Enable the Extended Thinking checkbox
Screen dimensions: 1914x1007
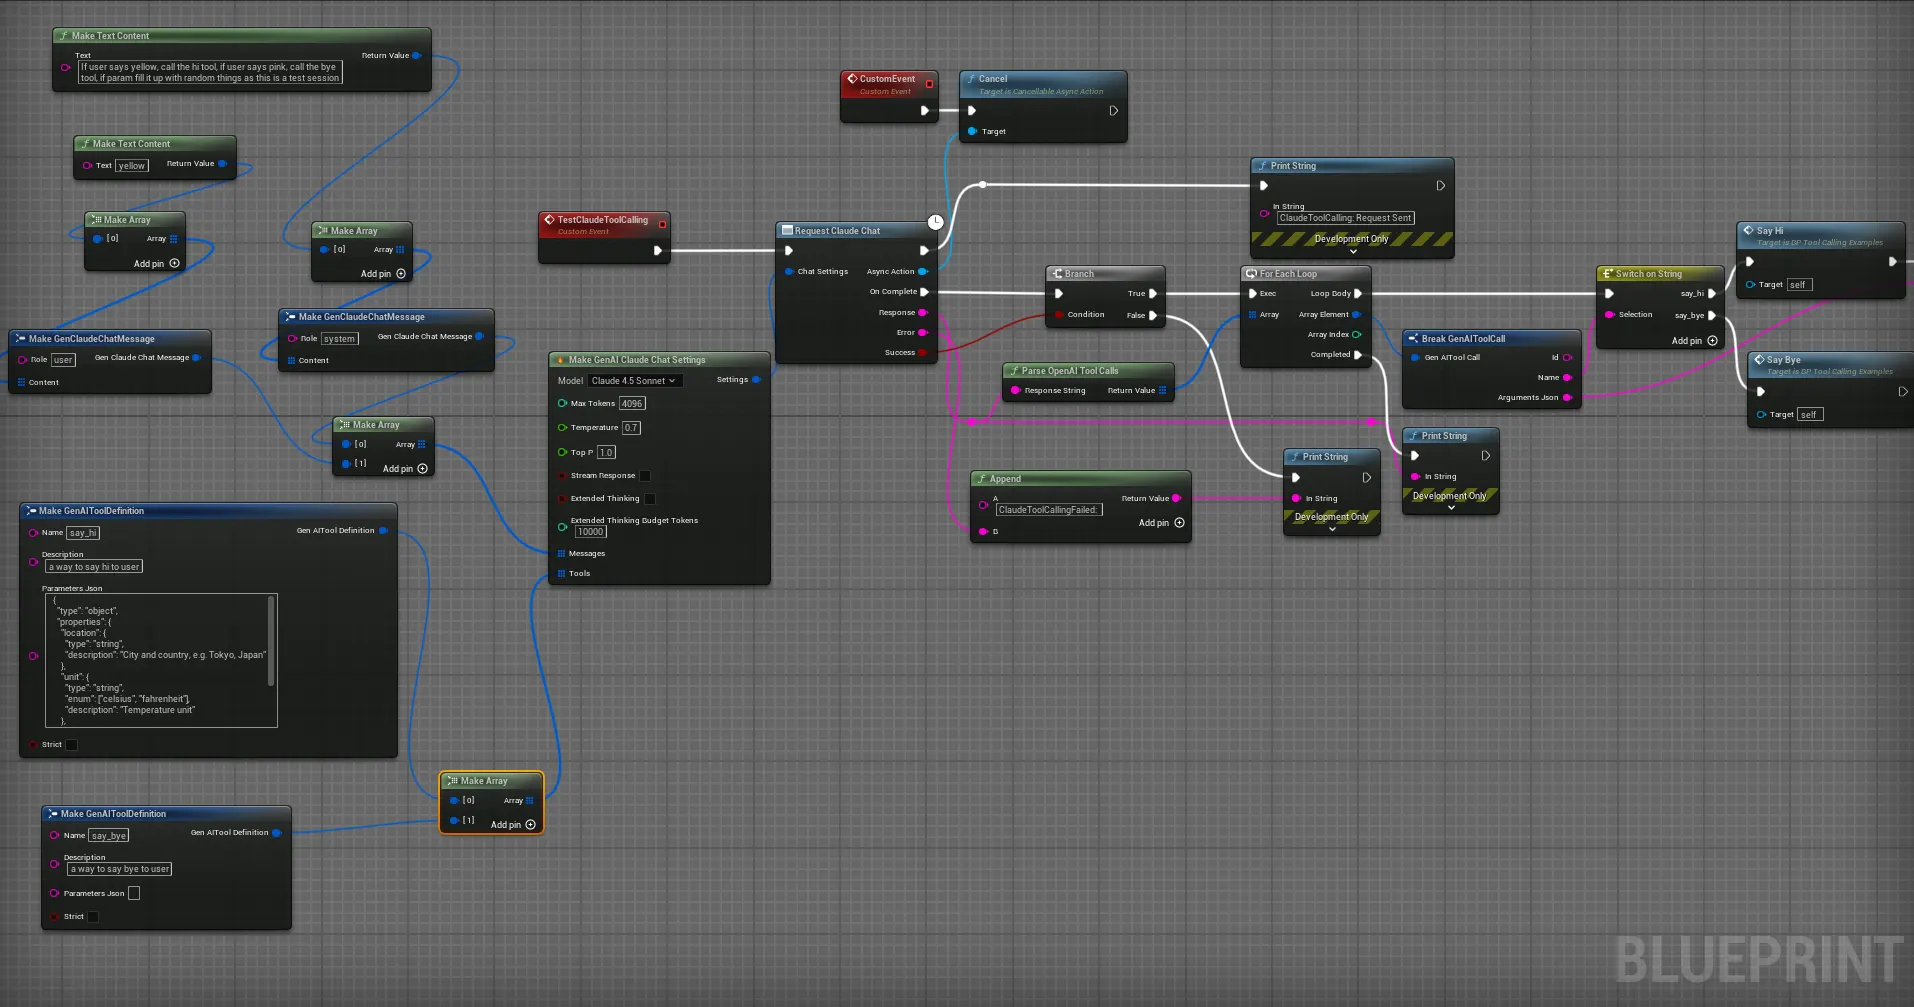pos(649,498)
